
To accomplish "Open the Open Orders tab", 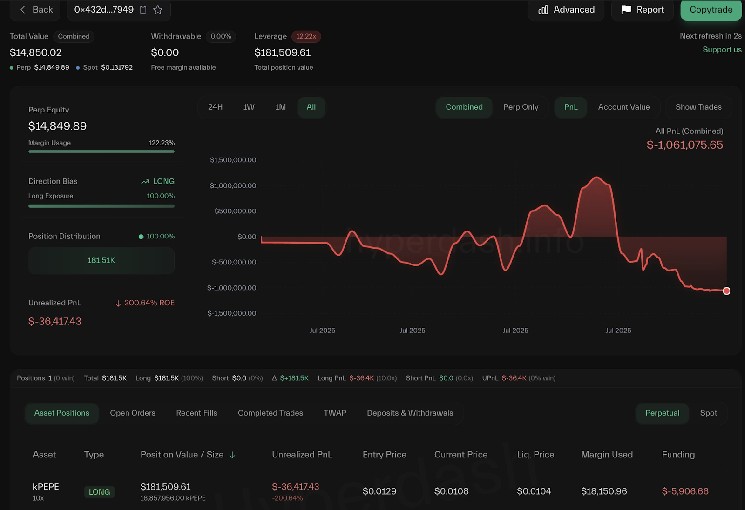I will point(133,413).
